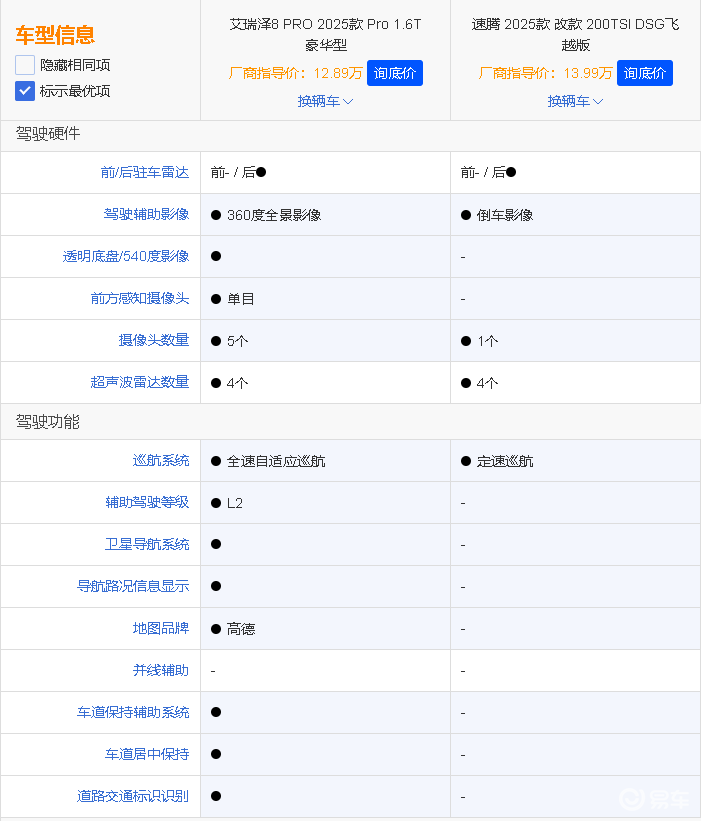
Task: Open the 车道居中保持 parameter link
Action: click(x=147, y=754)
